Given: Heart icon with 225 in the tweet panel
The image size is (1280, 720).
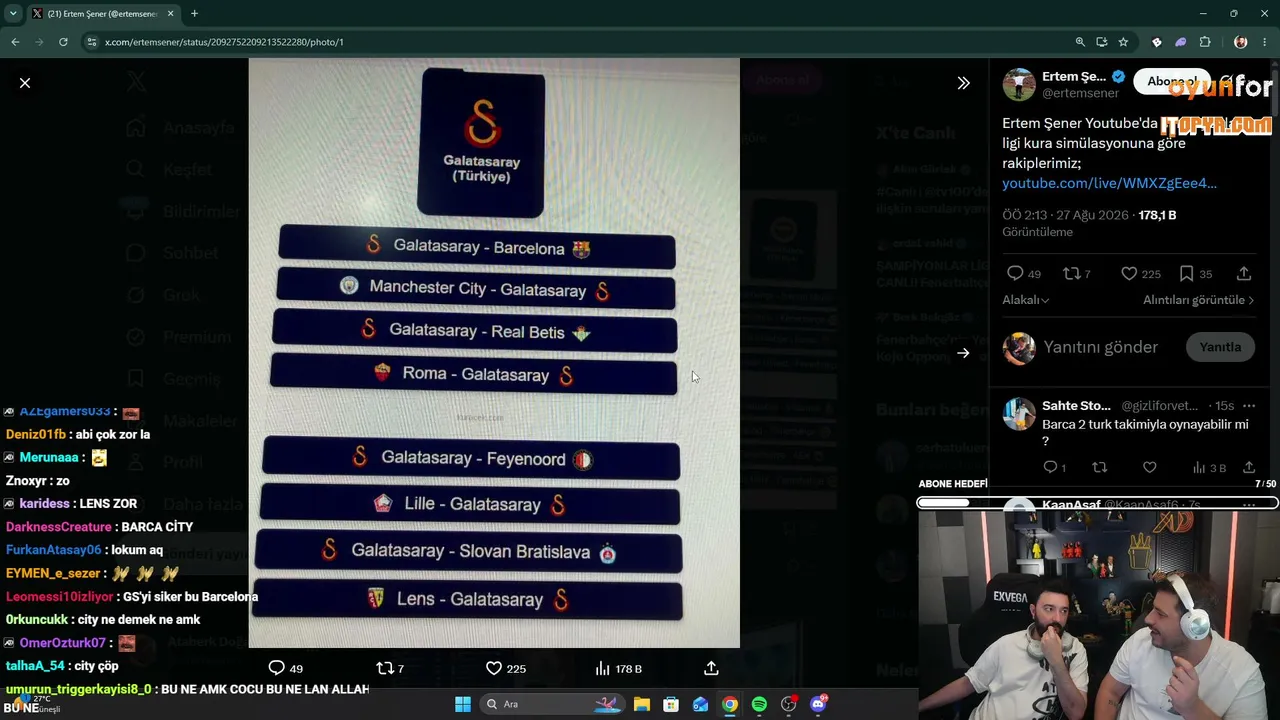Looking at the screenshot, I should pyautogui.click(x=1129, y=273).
